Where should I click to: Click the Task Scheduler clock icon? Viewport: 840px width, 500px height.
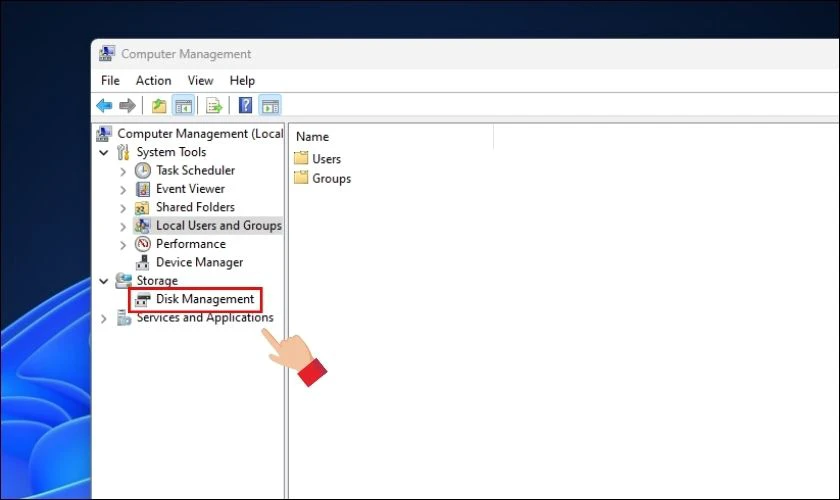[142, 170]
